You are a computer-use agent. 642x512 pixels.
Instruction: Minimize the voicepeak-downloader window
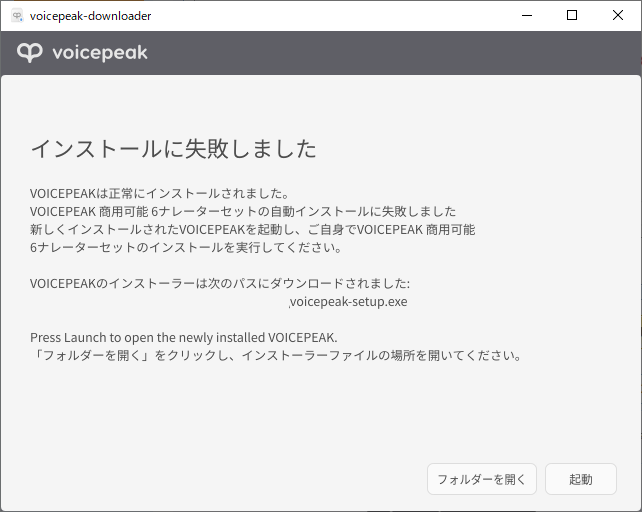click(527, 16)
